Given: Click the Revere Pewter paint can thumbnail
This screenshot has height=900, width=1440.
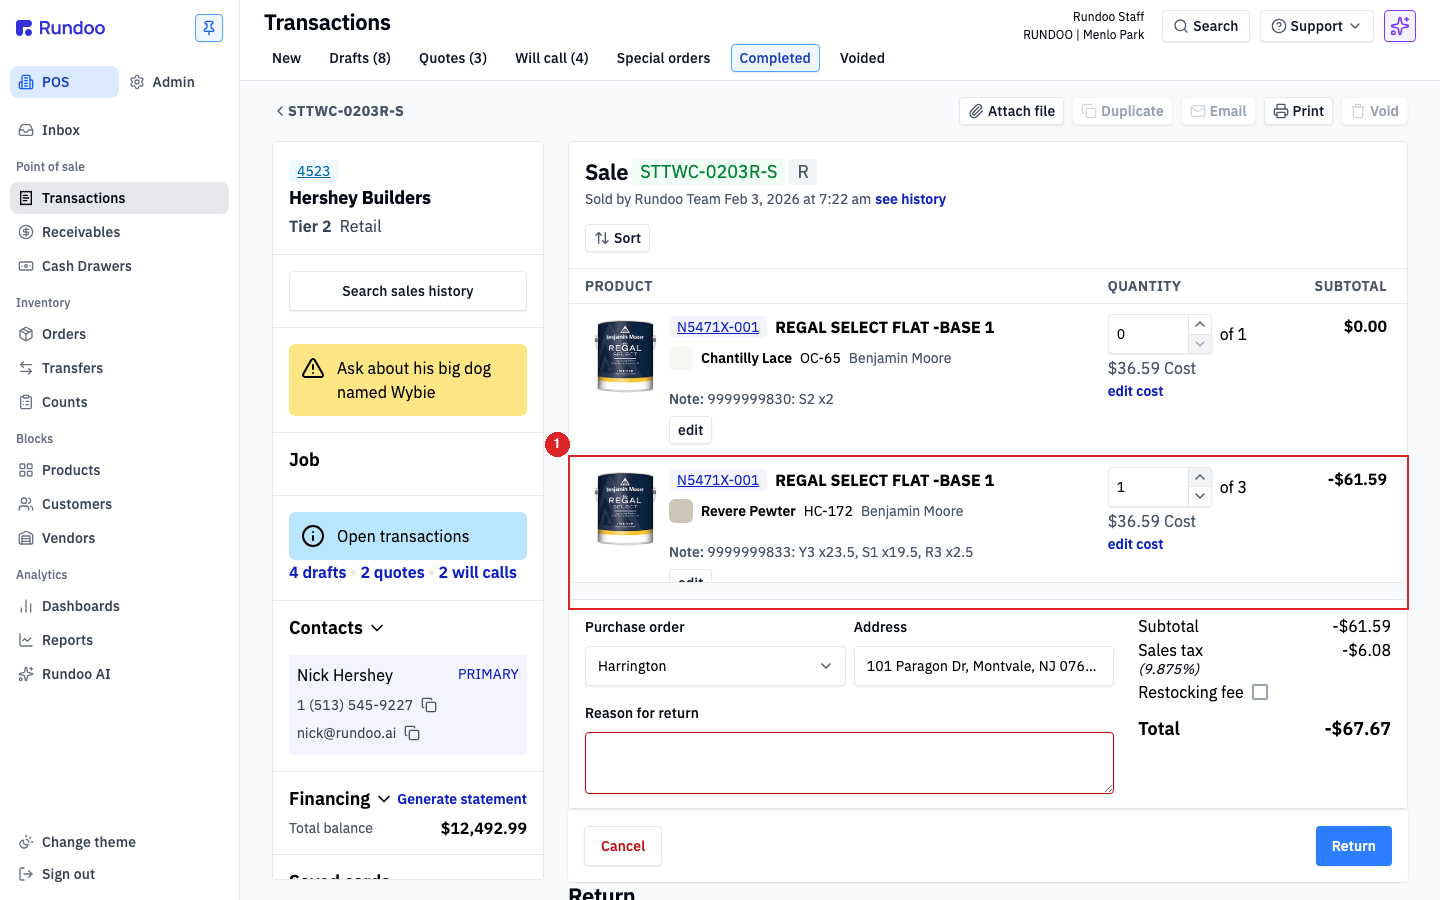Looking at the screenshot, I should coord(625,508).
